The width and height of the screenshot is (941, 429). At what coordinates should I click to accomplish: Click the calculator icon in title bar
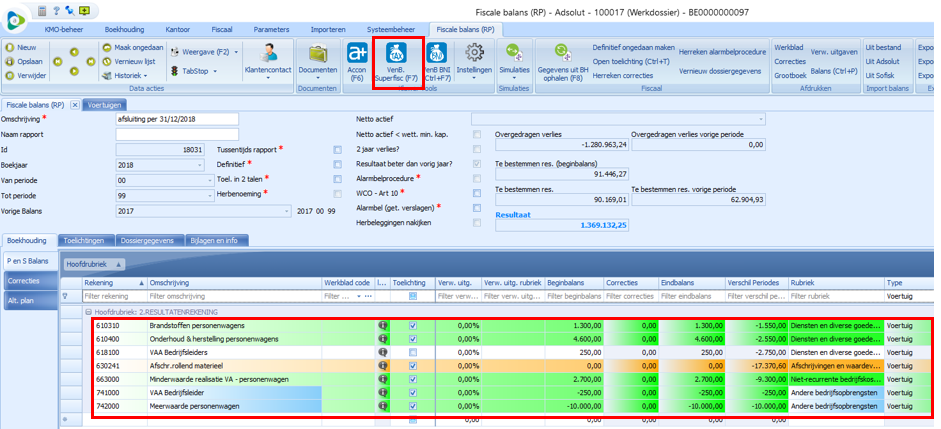pyautogui.click(x=44, y=10)
